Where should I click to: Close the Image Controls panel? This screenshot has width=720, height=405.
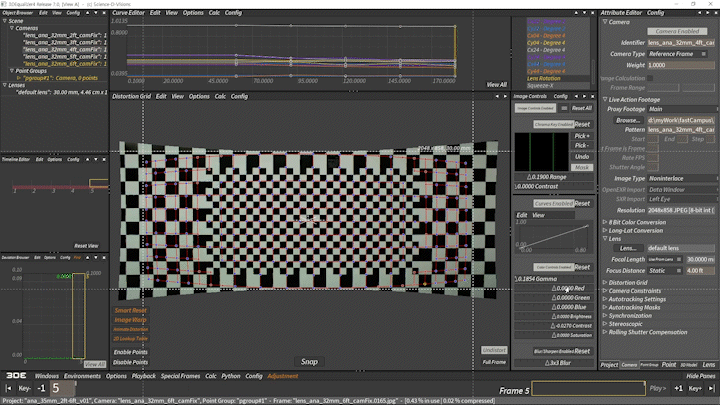[592, 96]
